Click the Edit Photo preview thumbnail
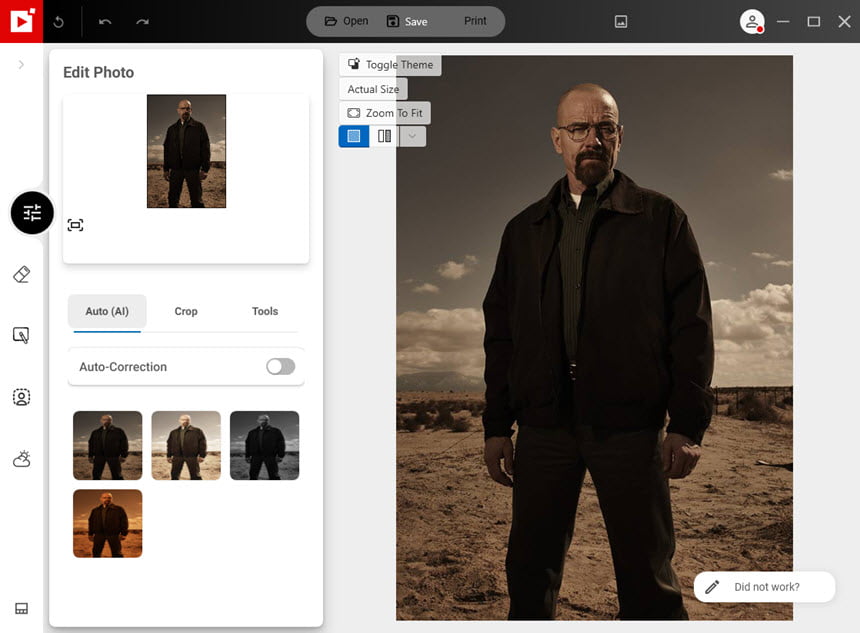Screen dimensions: 860x633 tap(186, 151)
